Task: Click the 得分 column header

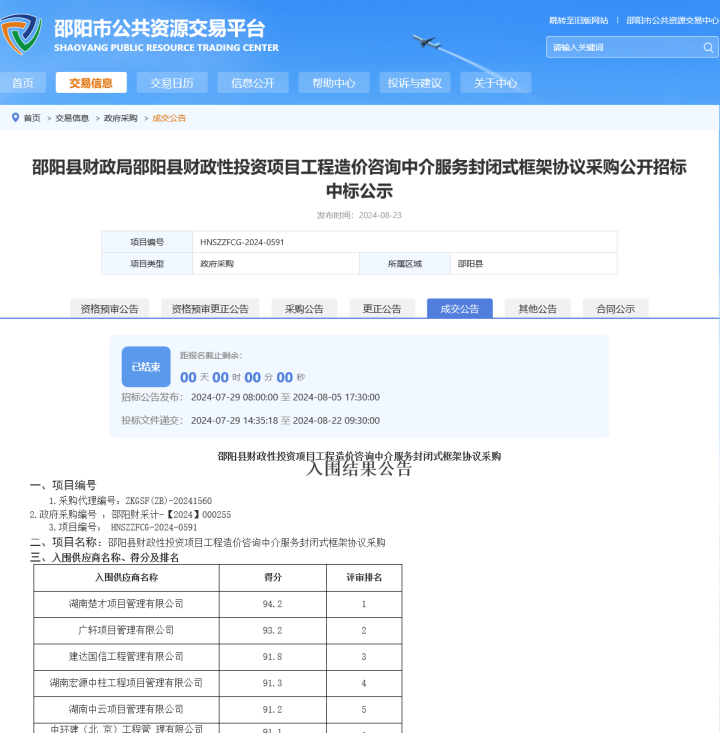Action: [273, 578]
